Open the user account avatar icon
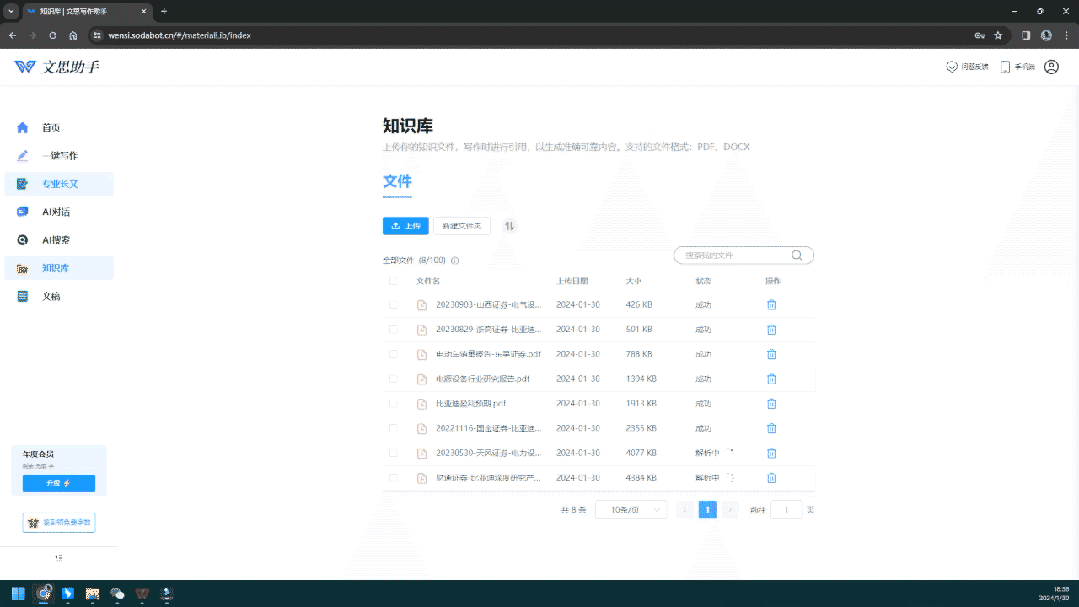The height and width of the screenshot is (607, 1079). (x=1051, y=67)
